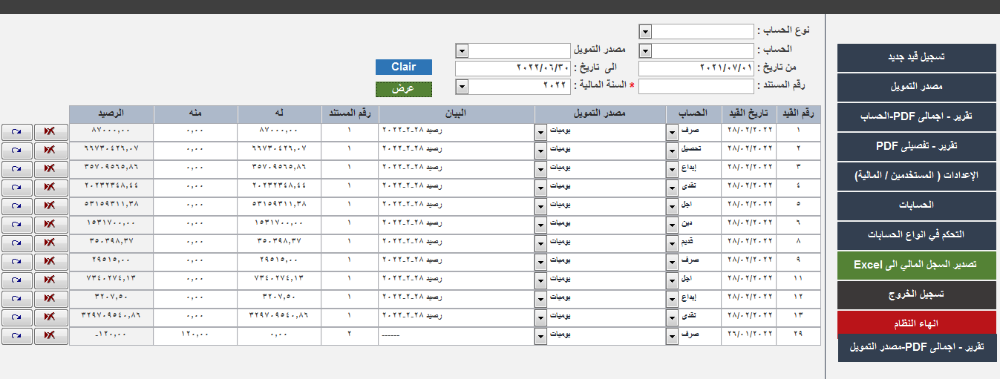This screenshot has height=379, width=1000.
Task: Open مصدر التمويل dropdown in entry 5 row
Action: [x=541, y=206]
